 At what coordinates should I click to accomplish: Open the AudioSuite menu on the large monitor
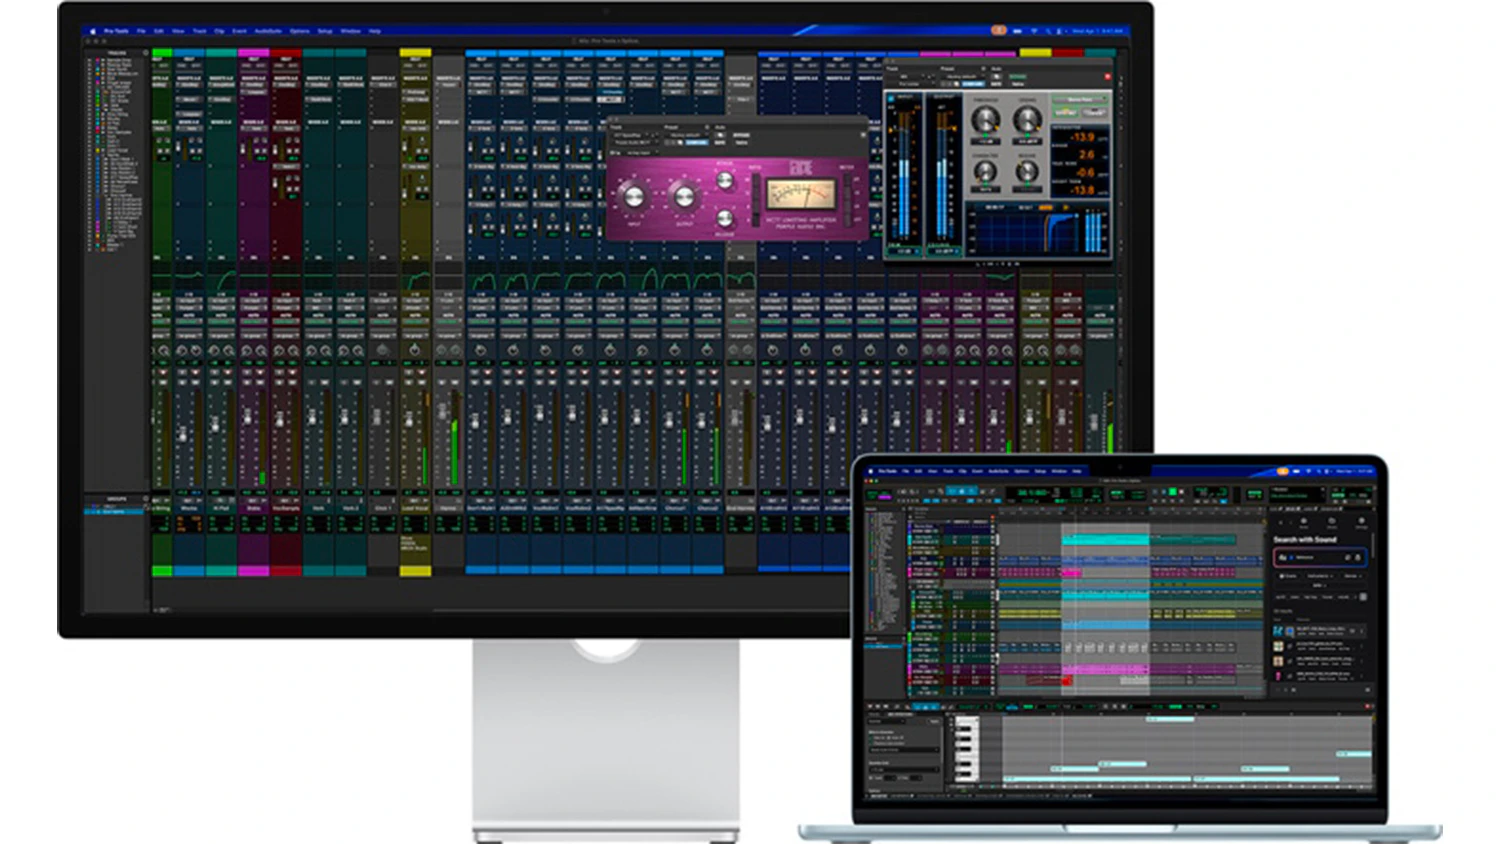coord(267,31)
